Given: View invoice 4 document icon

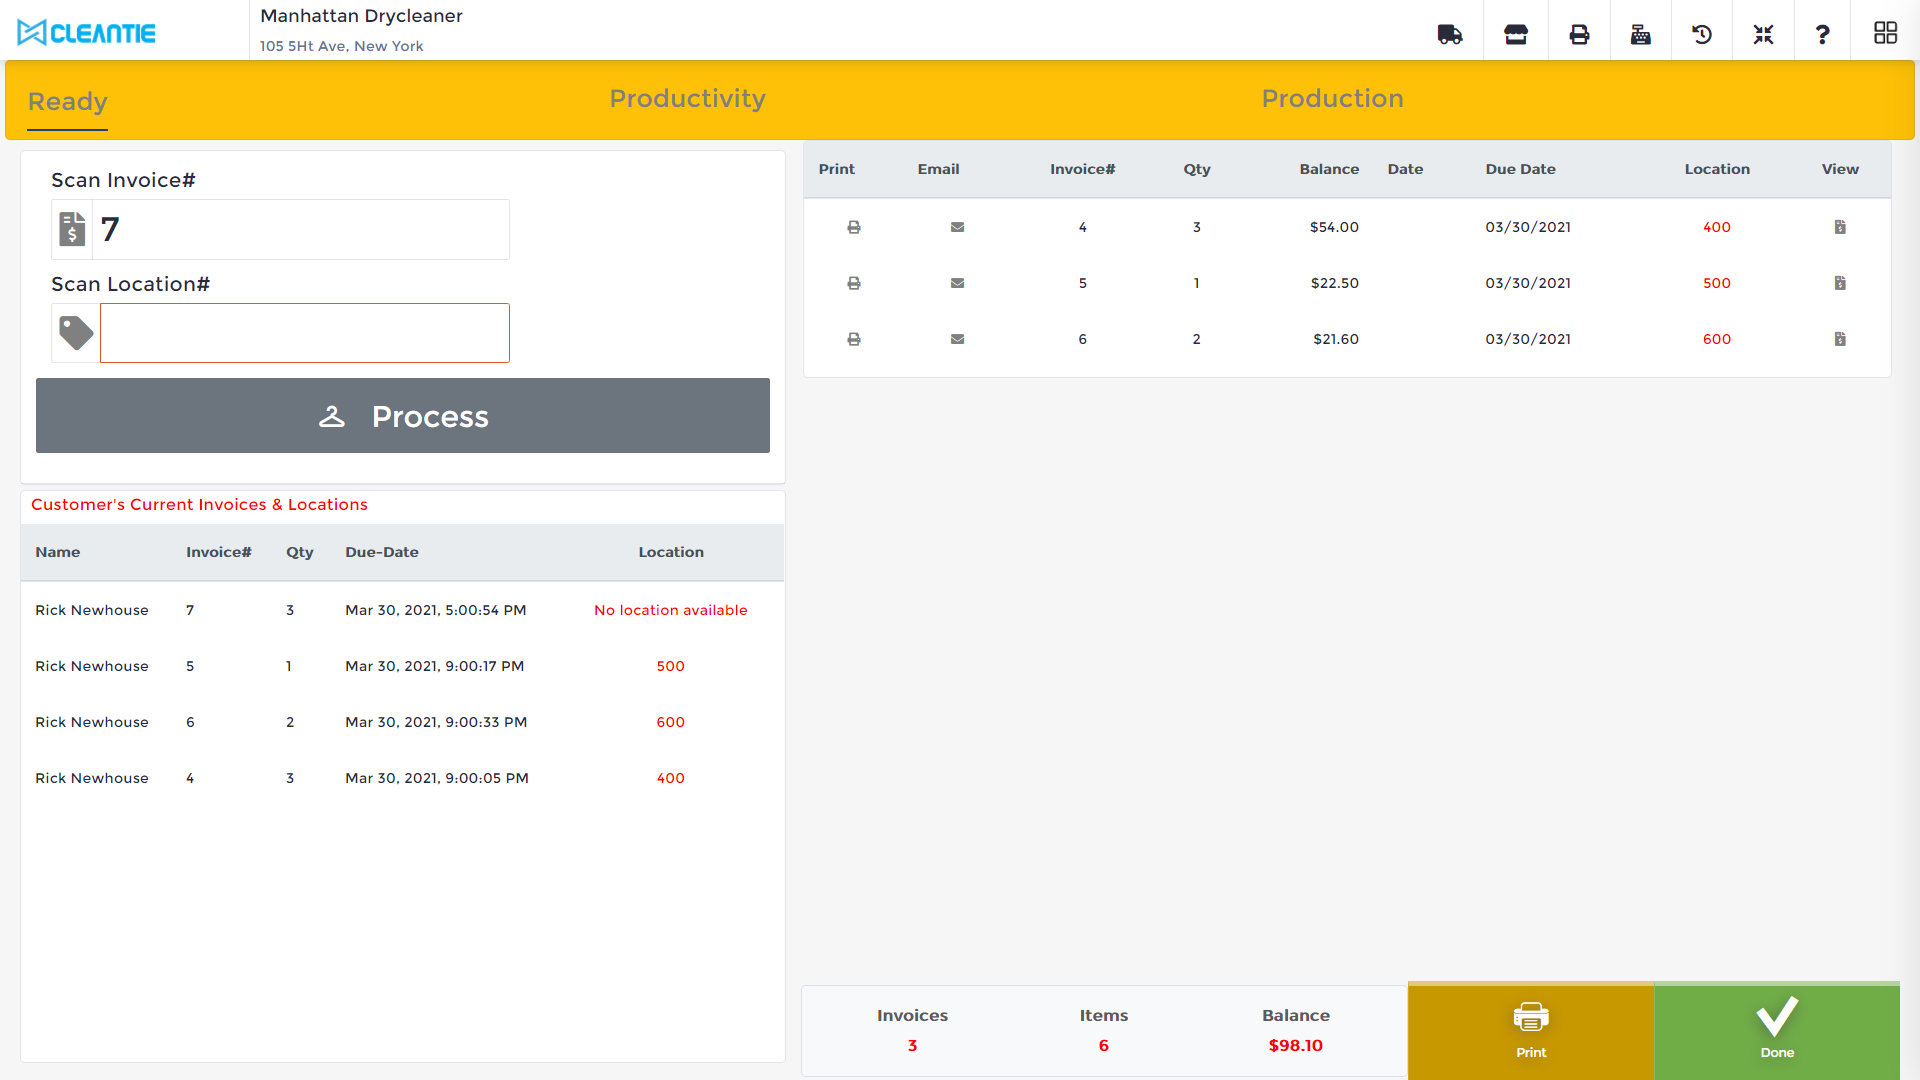Looking at the screenshot, I should tap(1840, 227).
